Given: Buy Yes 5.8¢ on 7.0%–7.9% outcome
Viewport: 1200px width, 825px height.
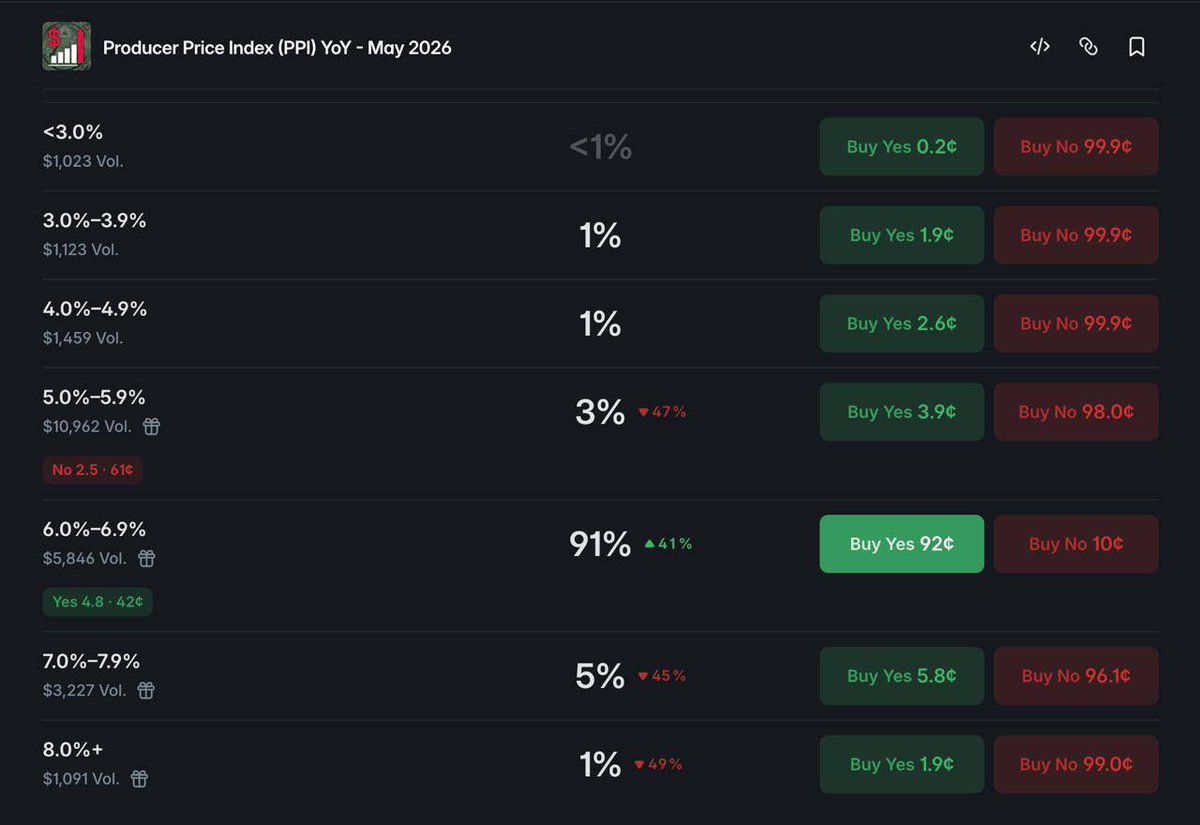Looking at the screenshot, I should pyautogui.click(x=902, y=676).
